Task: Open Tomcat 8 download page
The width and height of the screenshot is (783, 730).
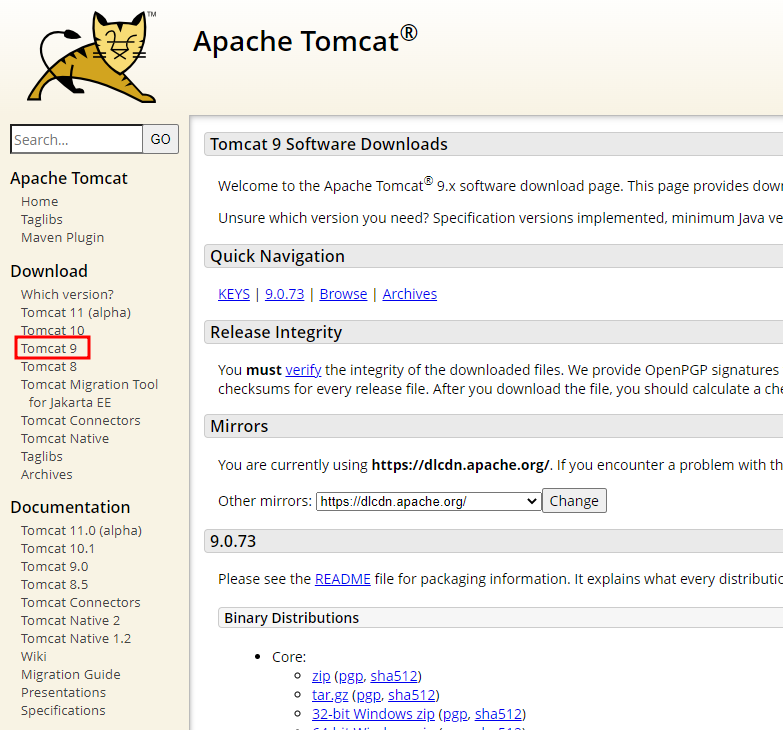Action: pos(48,366)
